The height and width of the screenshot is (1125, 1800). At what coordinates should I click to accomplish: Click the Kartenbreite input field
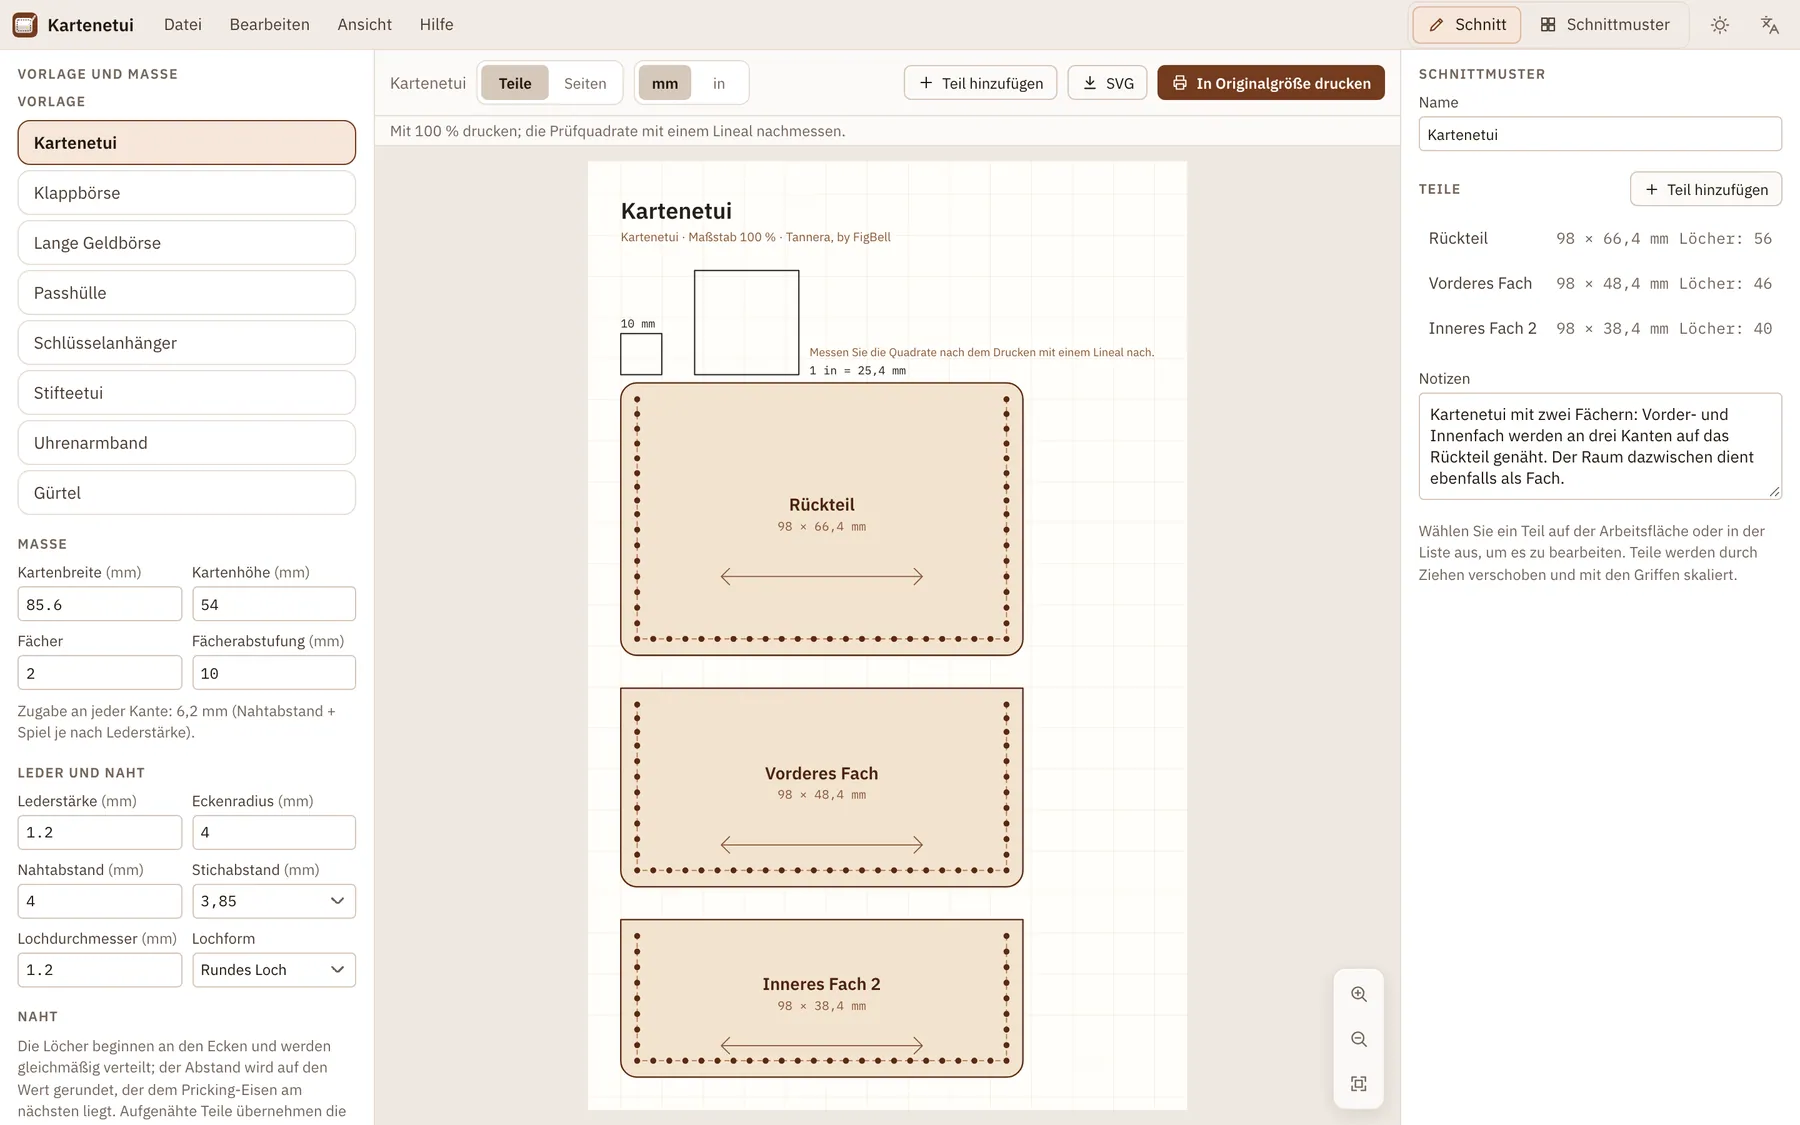coord(100,604)
